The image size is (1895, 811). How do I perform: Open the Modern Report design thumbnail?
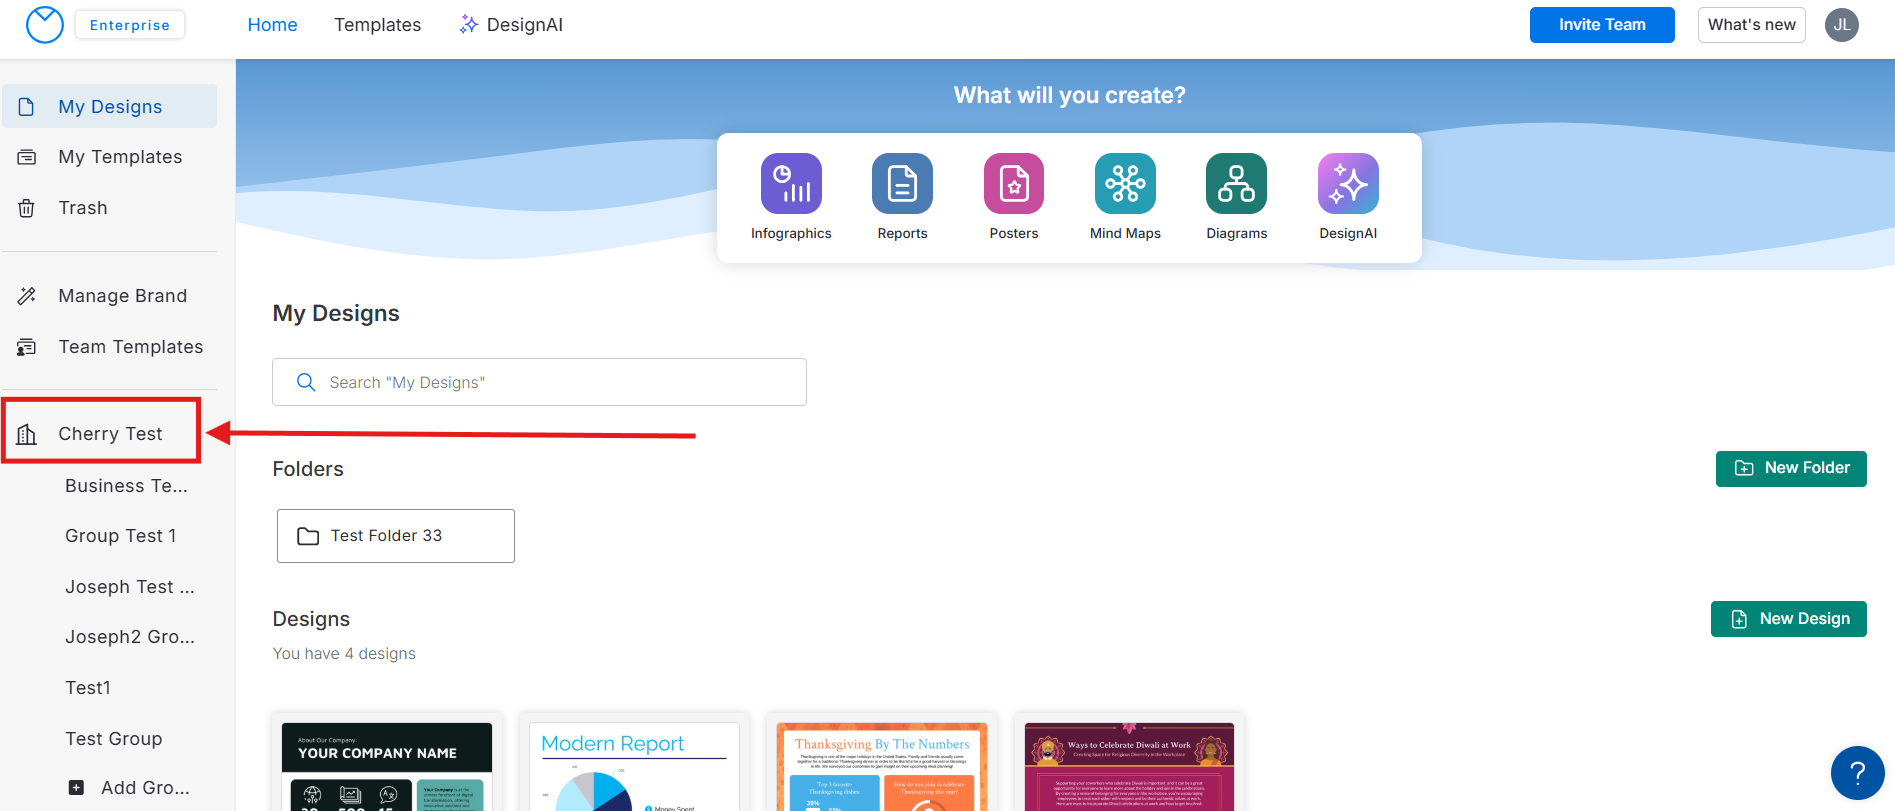pos(634,766)
